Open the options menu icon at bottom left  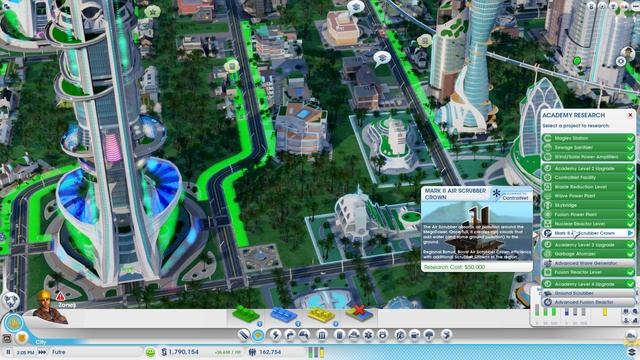pyautogui.click(x=7, y=338)
